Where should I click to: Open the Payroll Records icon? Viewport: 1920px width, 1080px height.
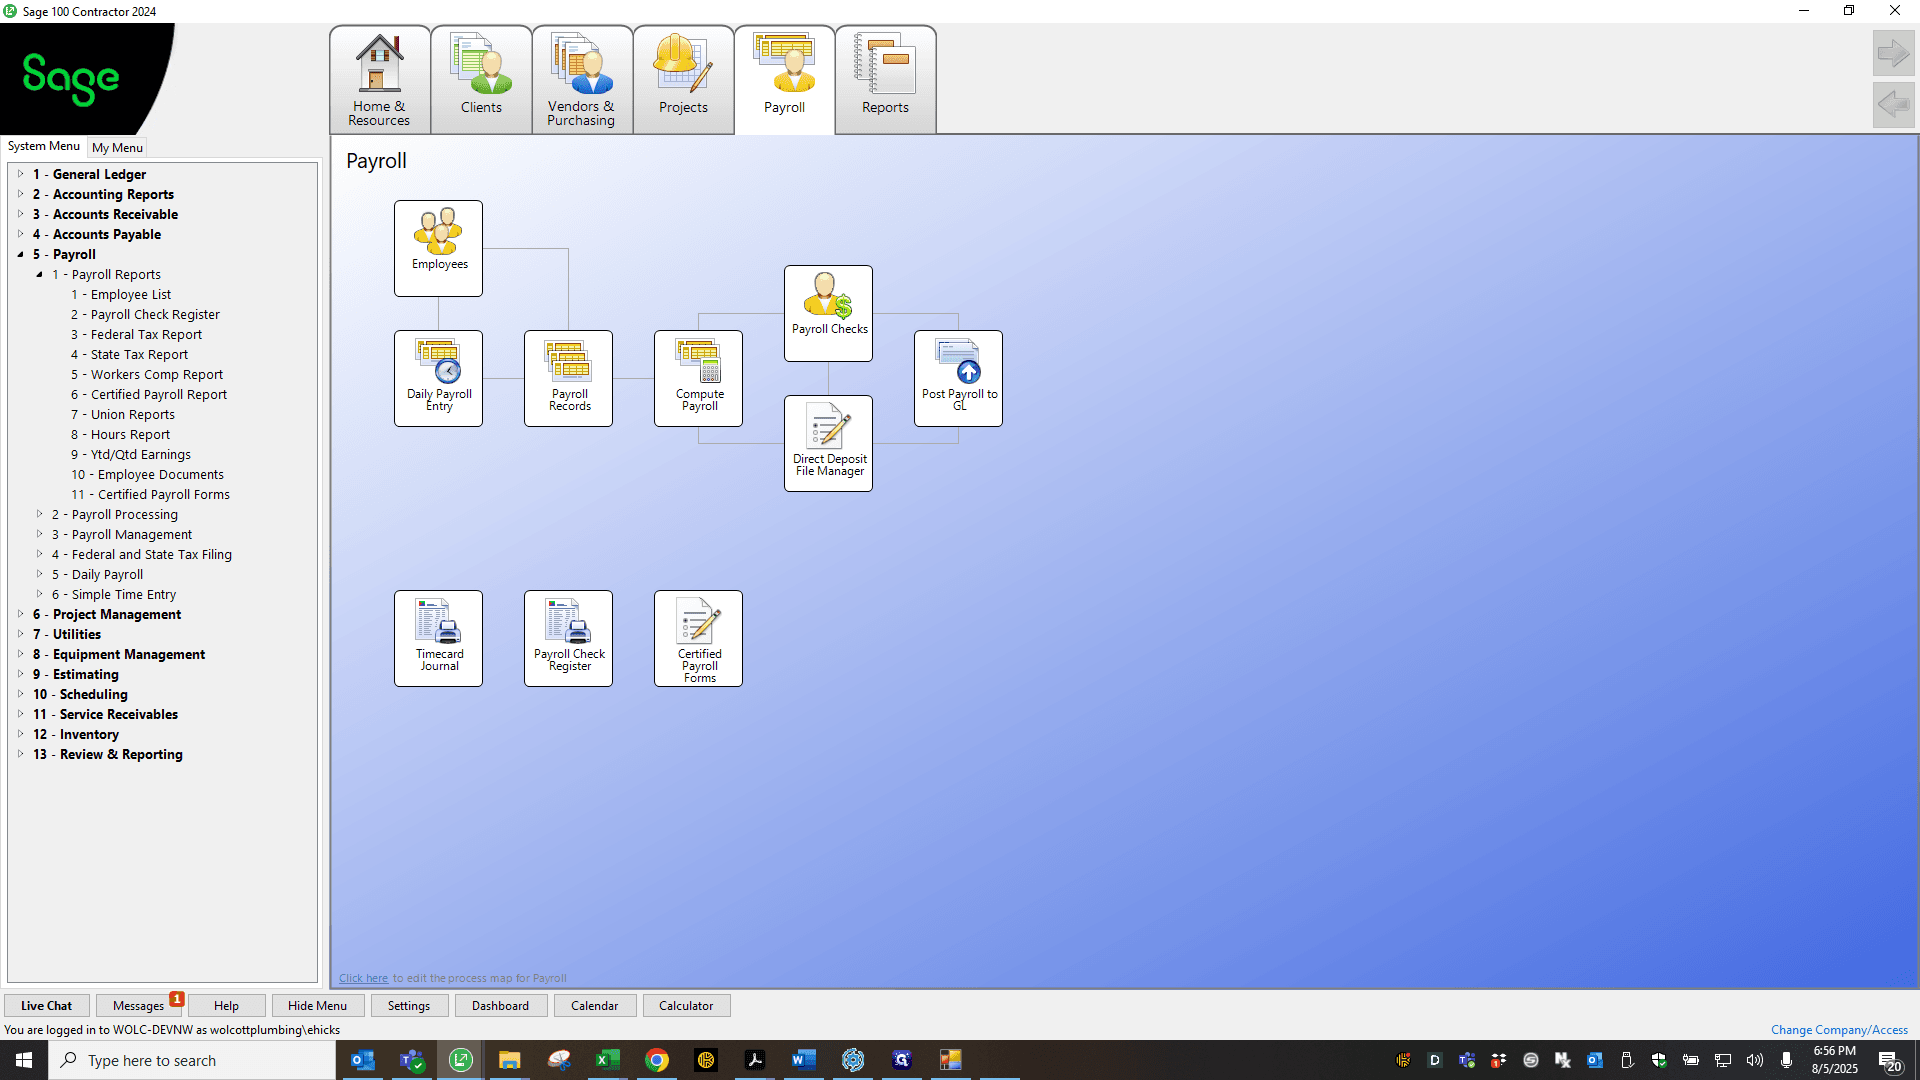568,378
